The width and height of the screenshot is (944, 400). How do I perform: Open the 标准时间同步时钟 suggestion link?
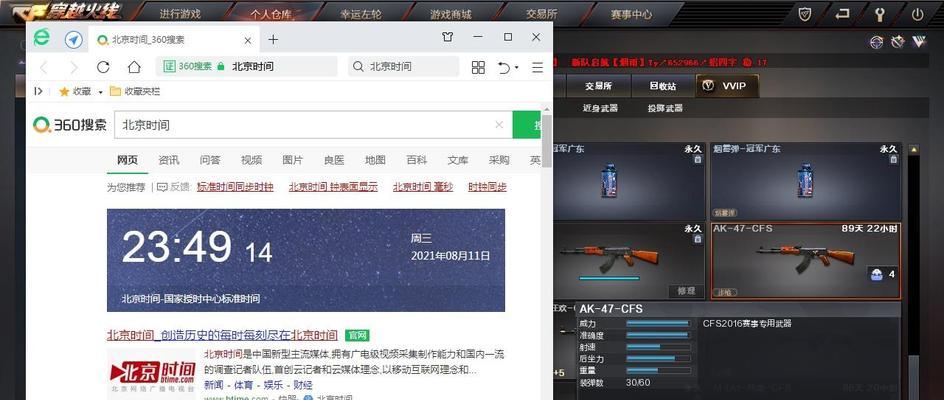235,187
